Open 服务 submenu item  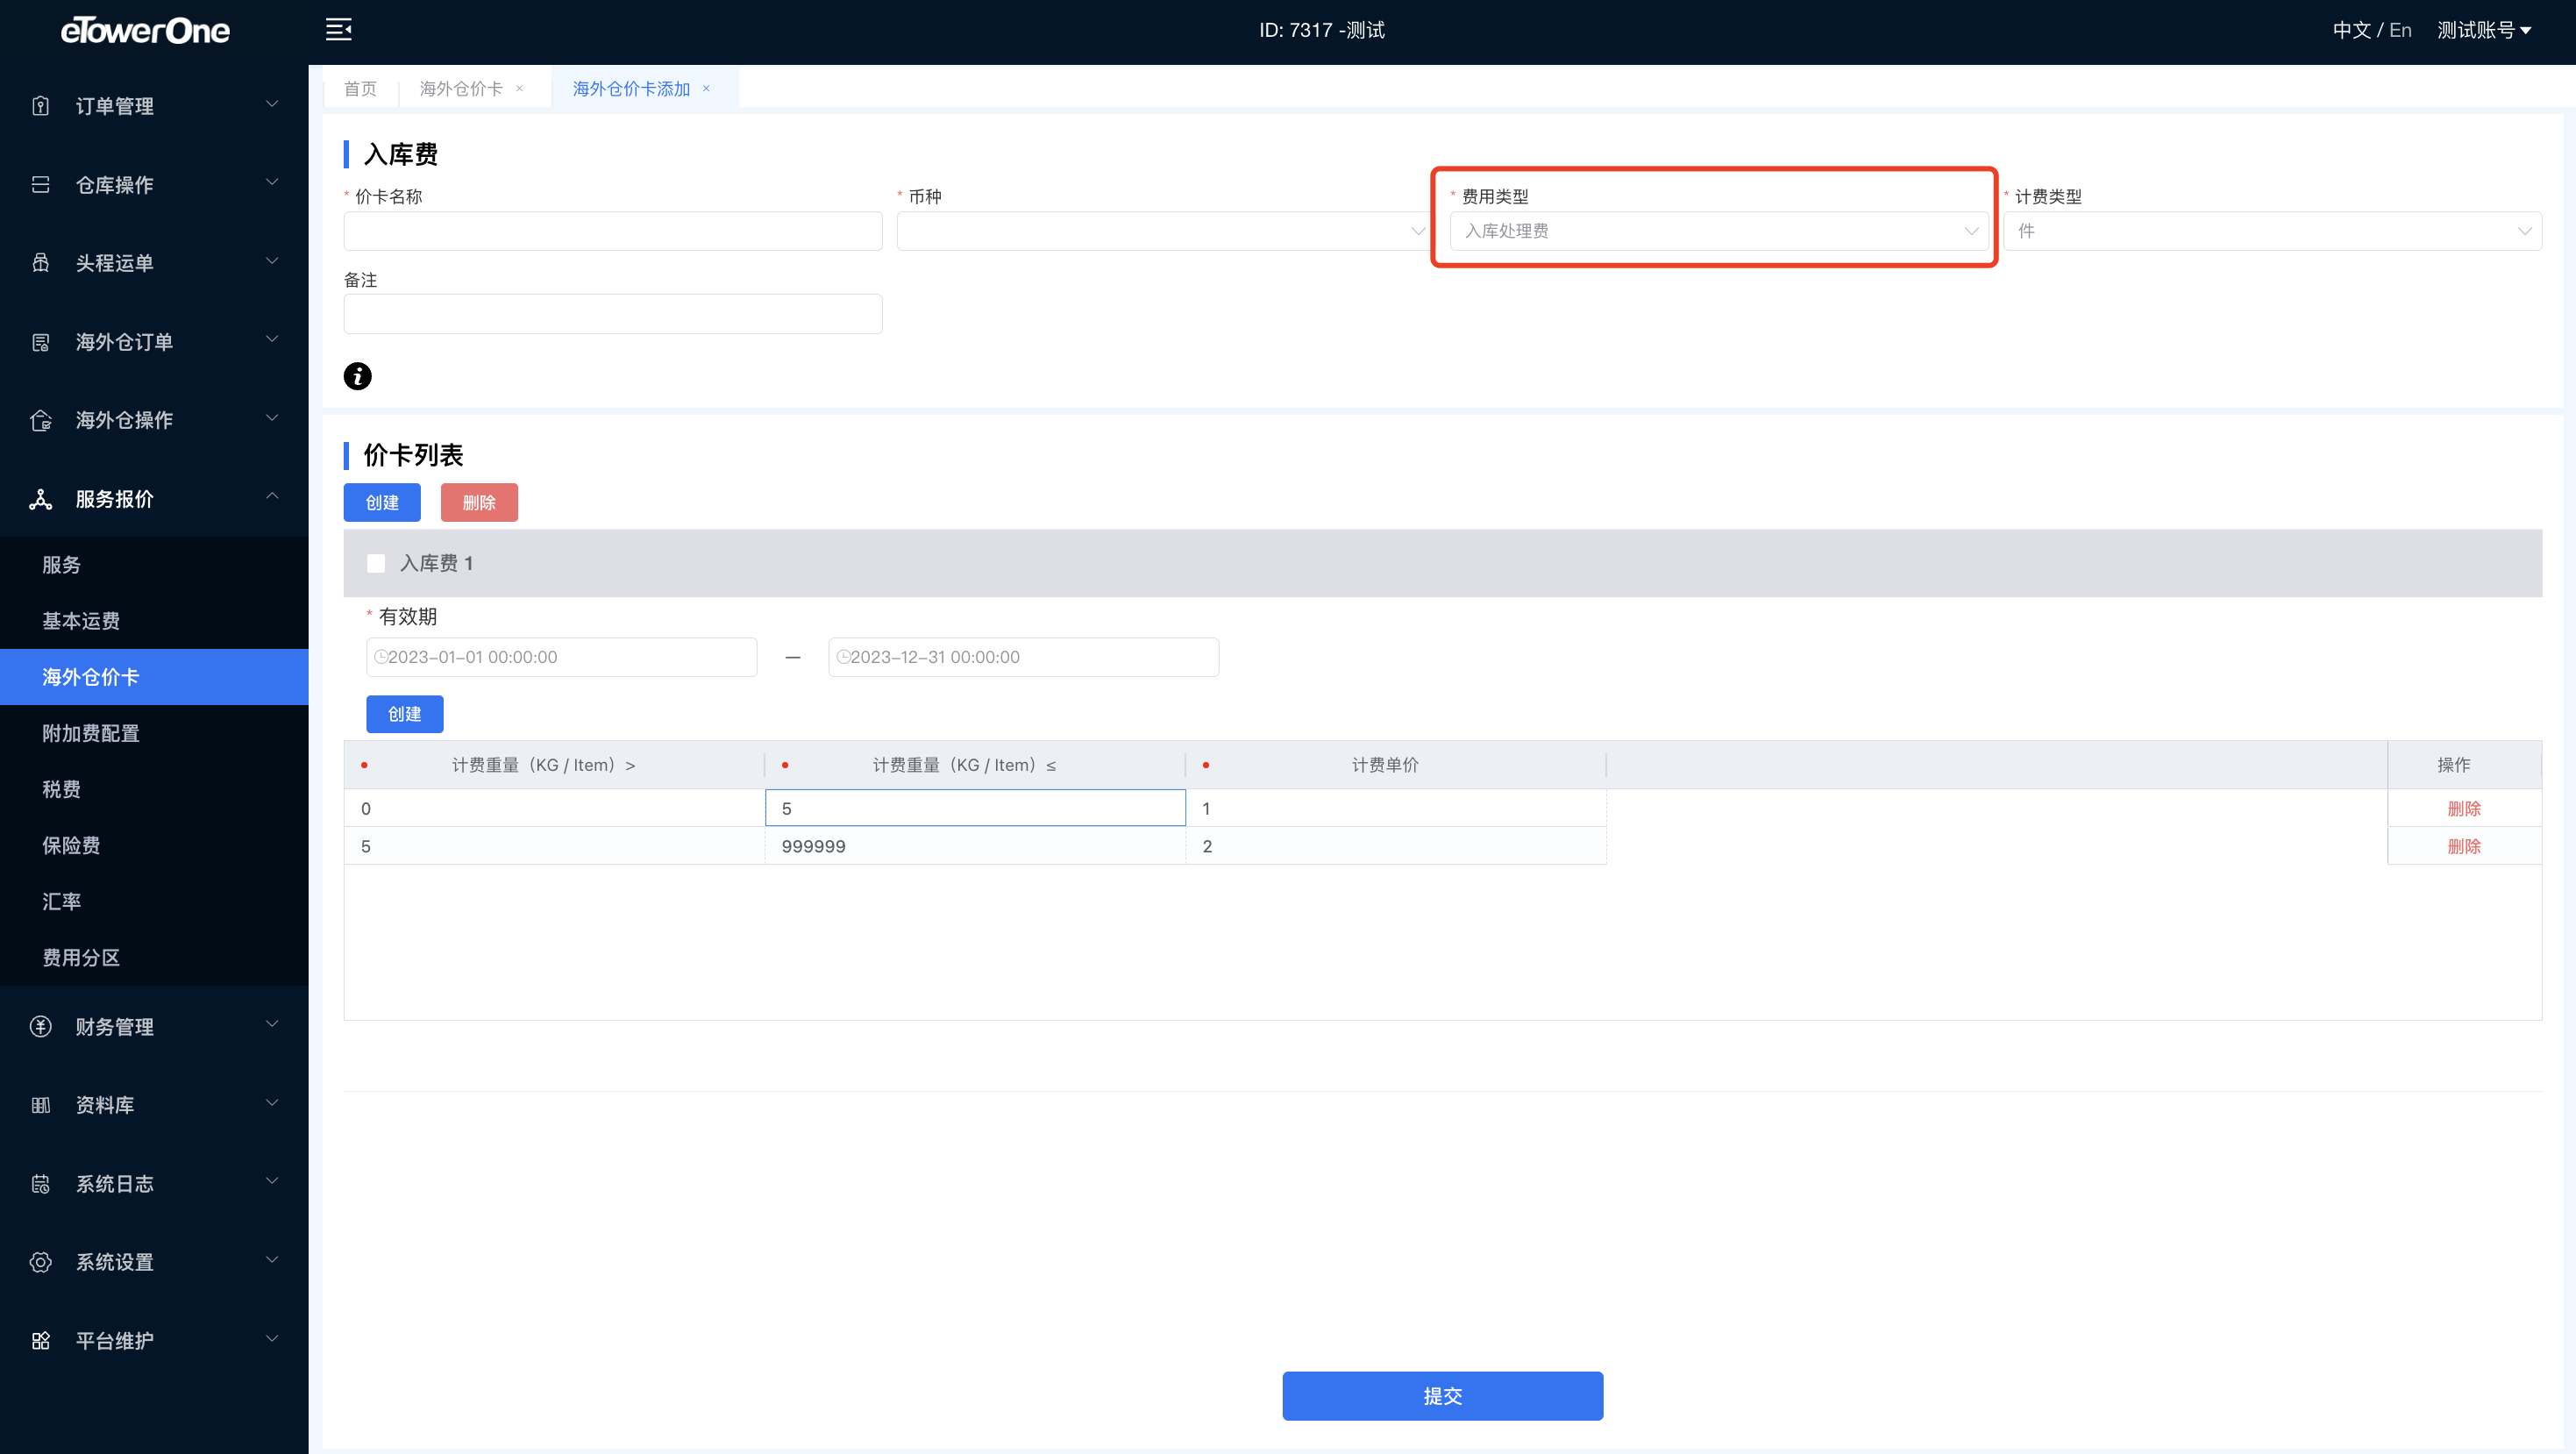(x=154, y=565)
